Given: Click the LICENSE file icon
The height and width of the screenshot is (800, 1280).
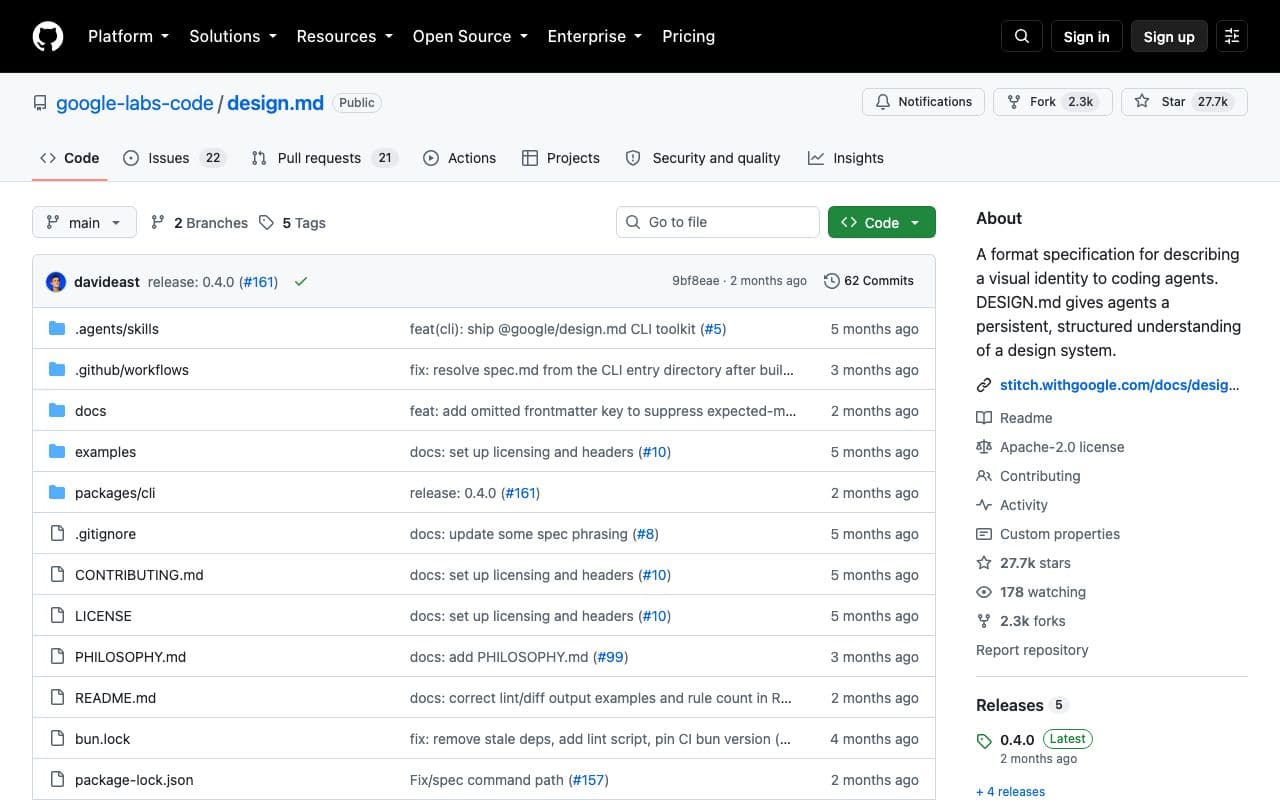Looking at the screenshot, I should click(57, 616).
